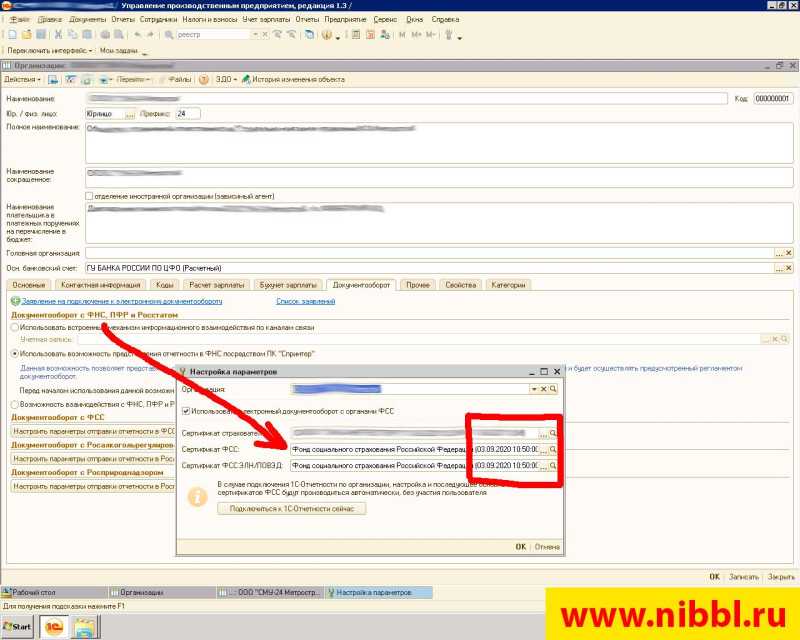Open the Документы menu
This screenshot has width=800, height=640.
tap(88, 19)
